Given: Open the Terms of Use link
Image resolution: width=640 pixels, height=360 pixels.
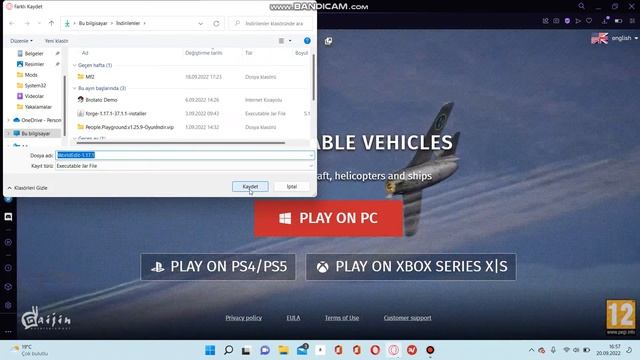Looking at the screenshot, I should point(342,318).
